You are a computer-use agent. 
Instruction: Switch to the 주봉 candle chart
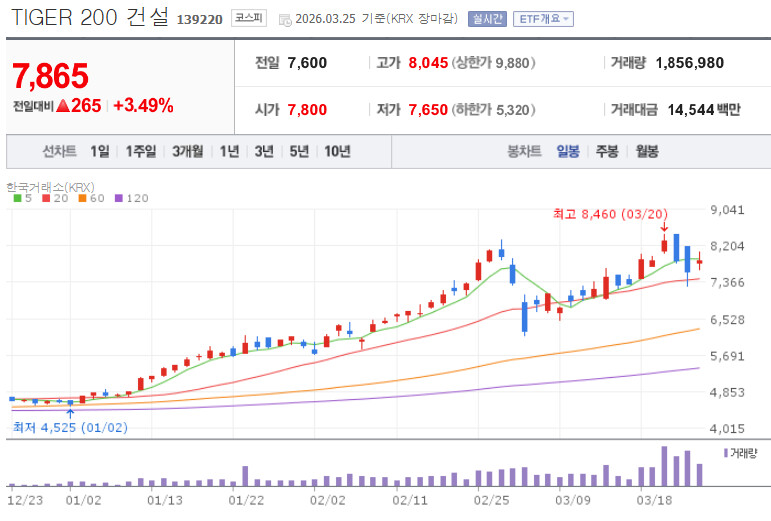(x=607, y=151)
